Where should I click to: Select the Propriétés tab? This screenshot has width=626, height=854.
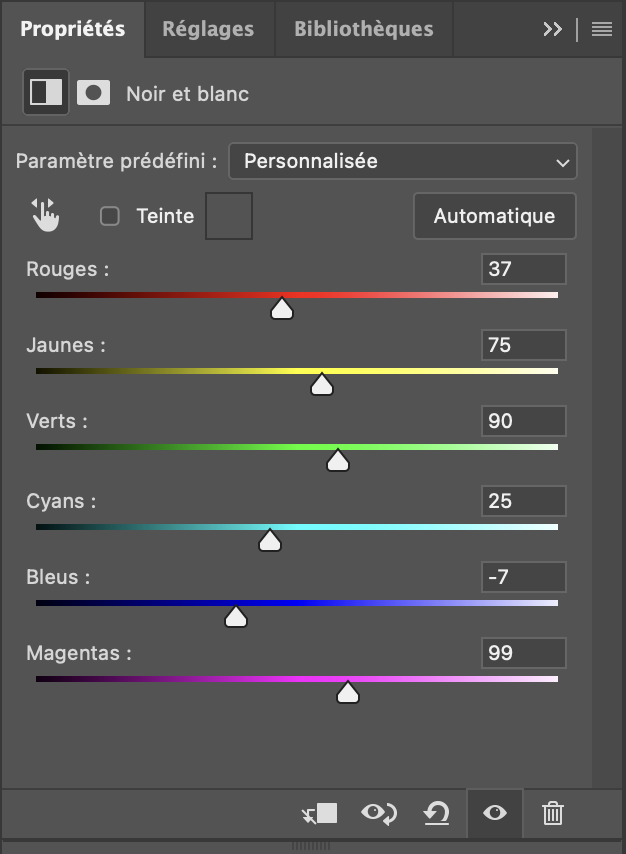(x=72, y=29)
